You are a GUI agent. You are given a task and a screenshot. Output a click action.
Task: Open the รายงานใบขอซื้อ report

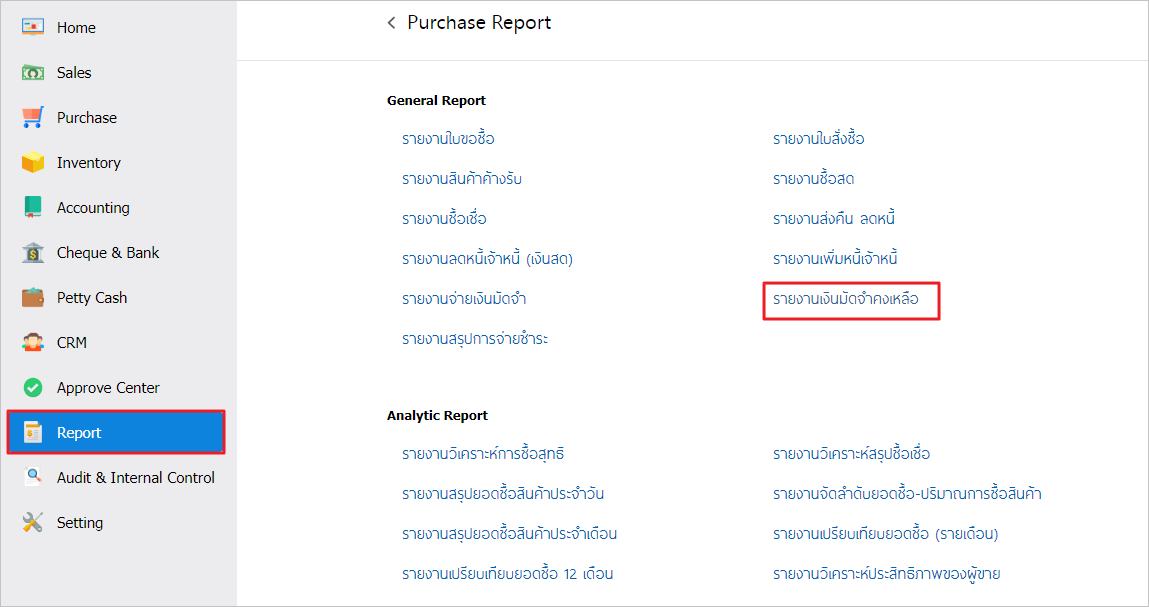pyautogui.click(x=448, y=139)
